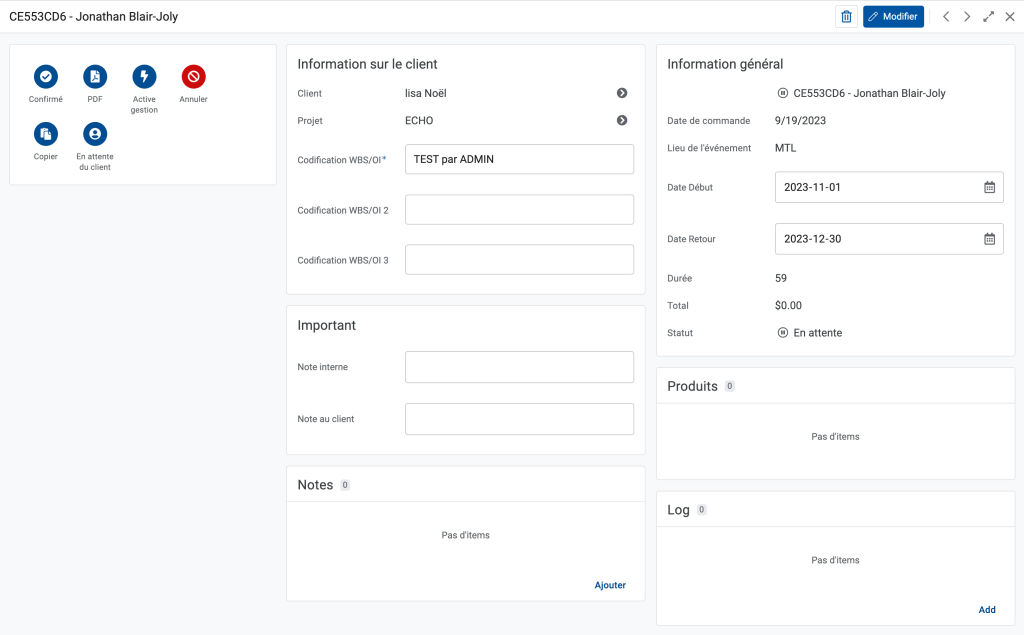Click into the Note au client field

click(x=519, y=419)
